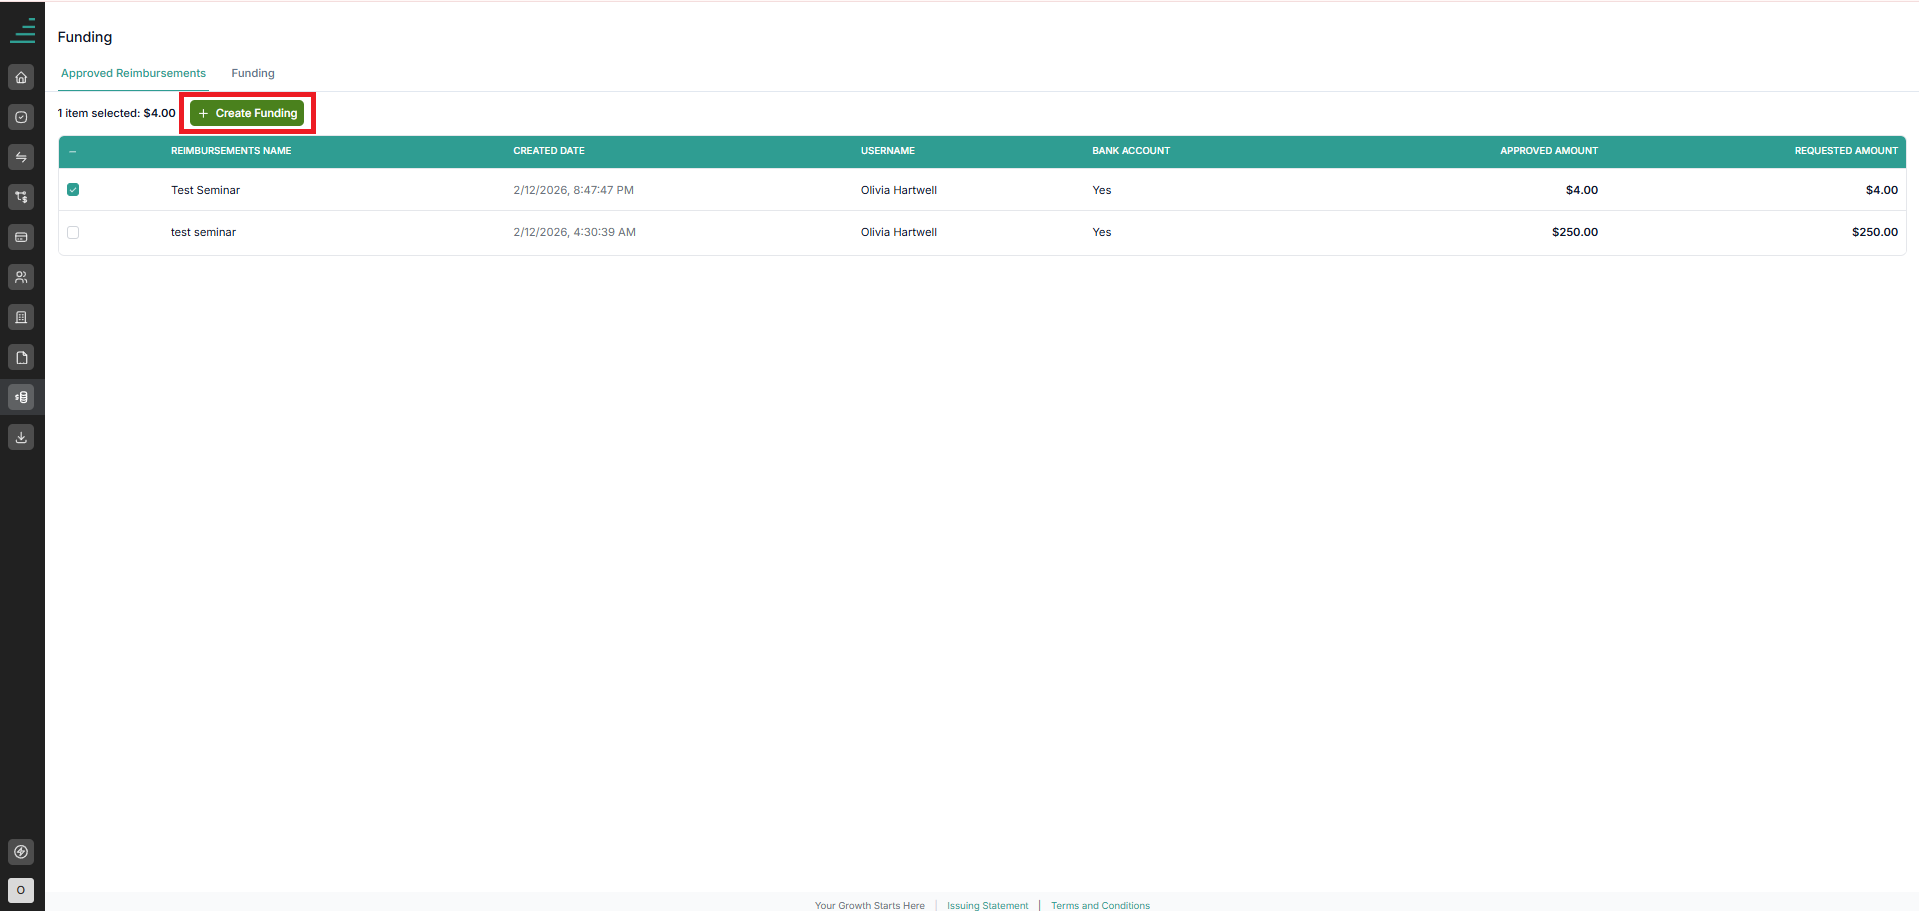Open the transfer arrows sidebar icon
Viewport: 1919px width, 911px height.
[x=21, y=157]
